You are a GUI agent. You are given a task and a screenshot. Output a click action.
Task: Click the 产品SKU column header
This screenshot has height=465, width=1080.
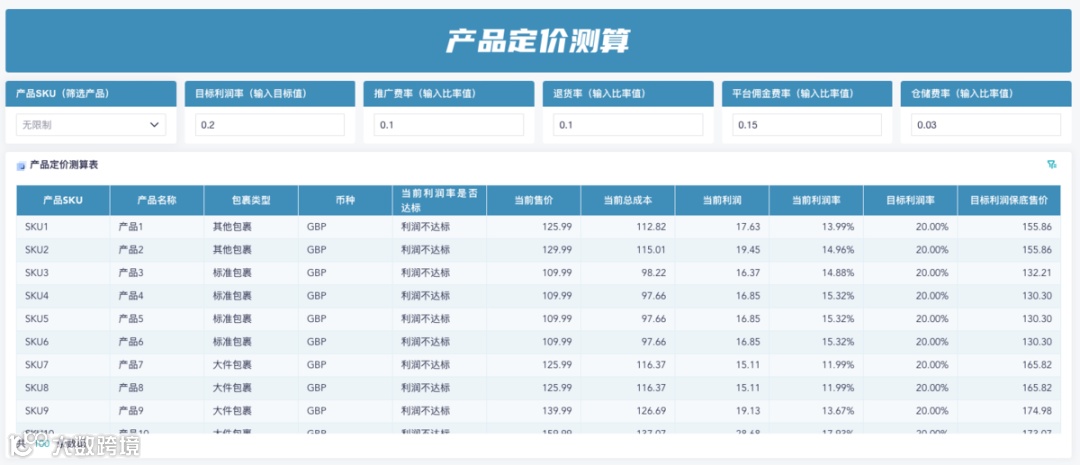63,200
